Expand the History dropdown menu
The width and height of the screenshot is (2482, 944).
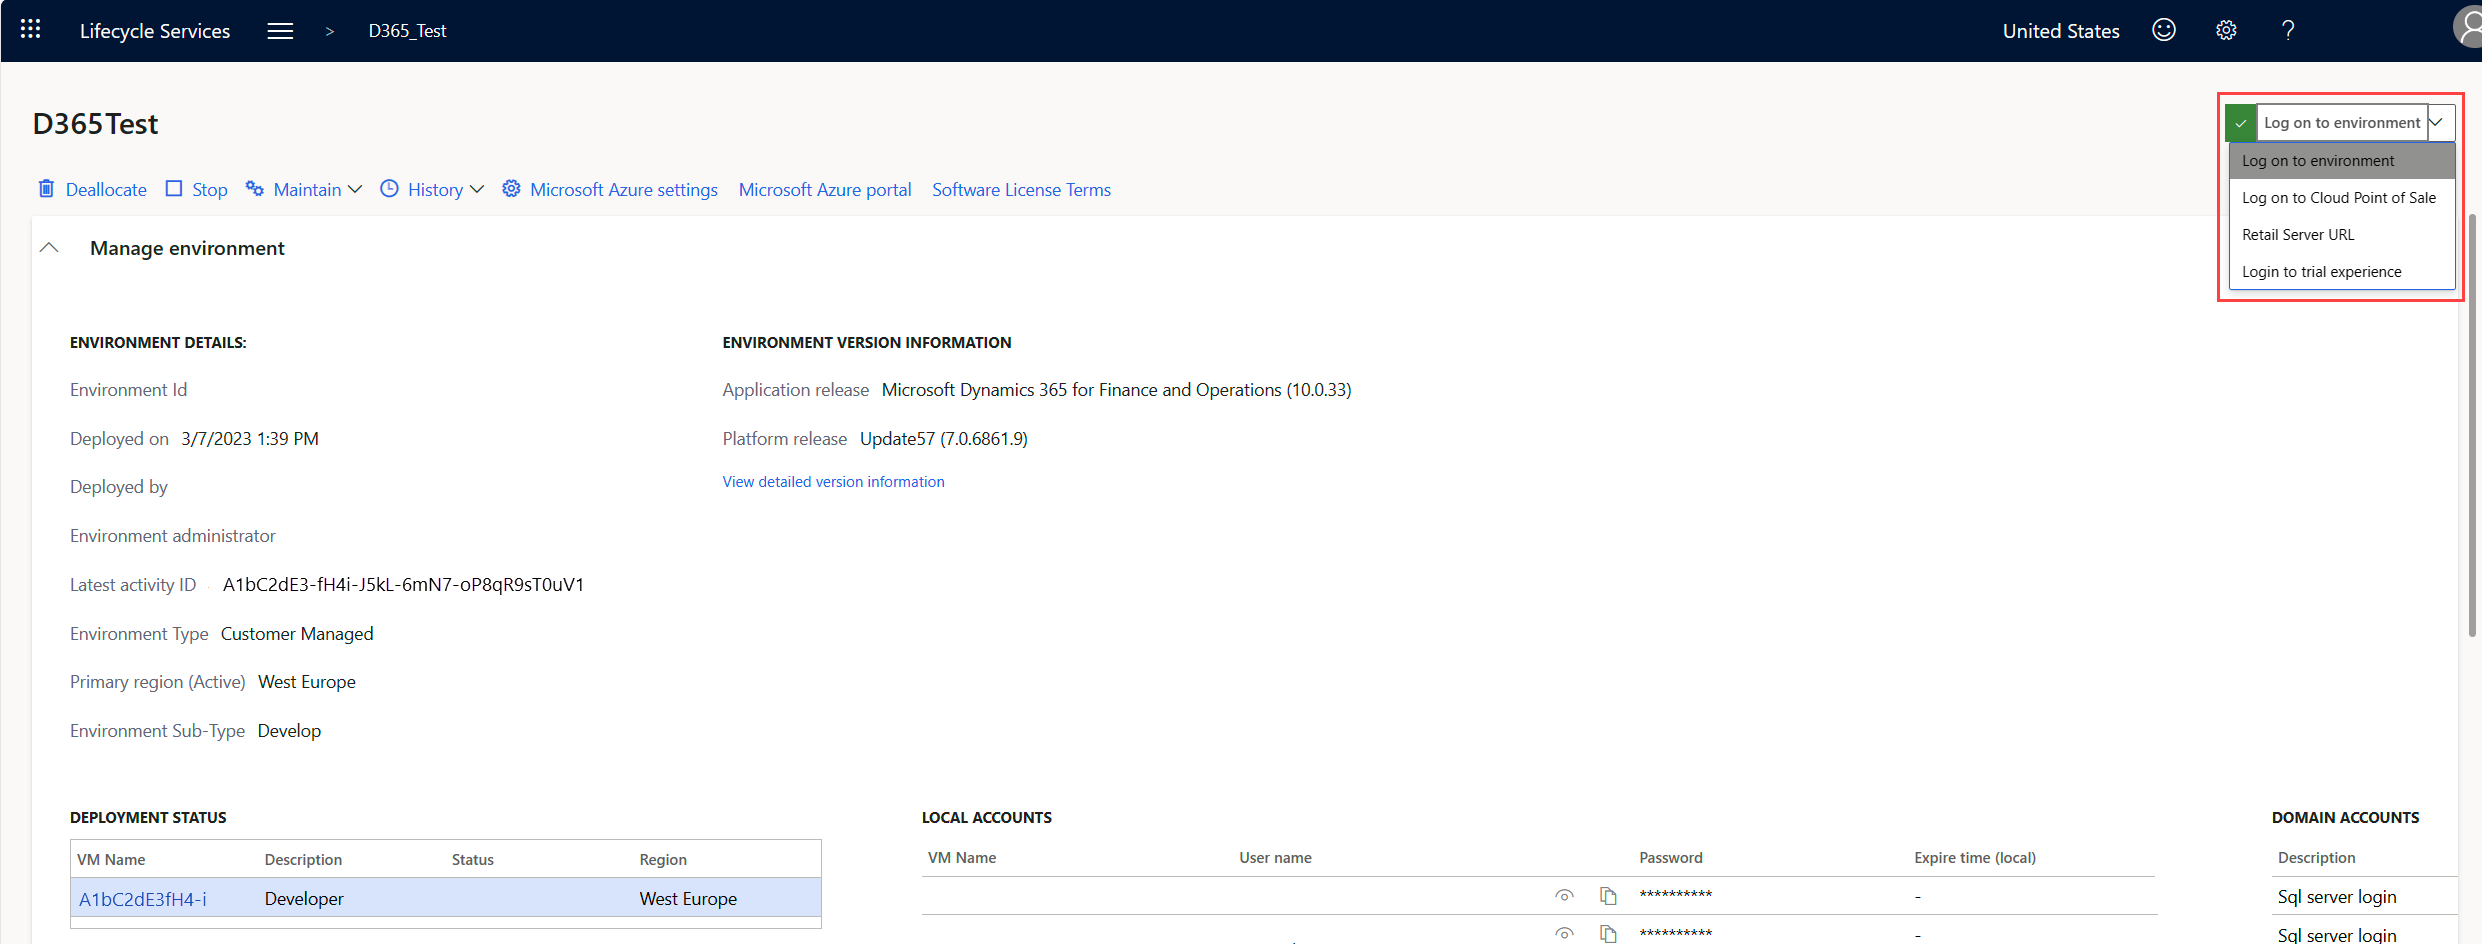[477, 189]
